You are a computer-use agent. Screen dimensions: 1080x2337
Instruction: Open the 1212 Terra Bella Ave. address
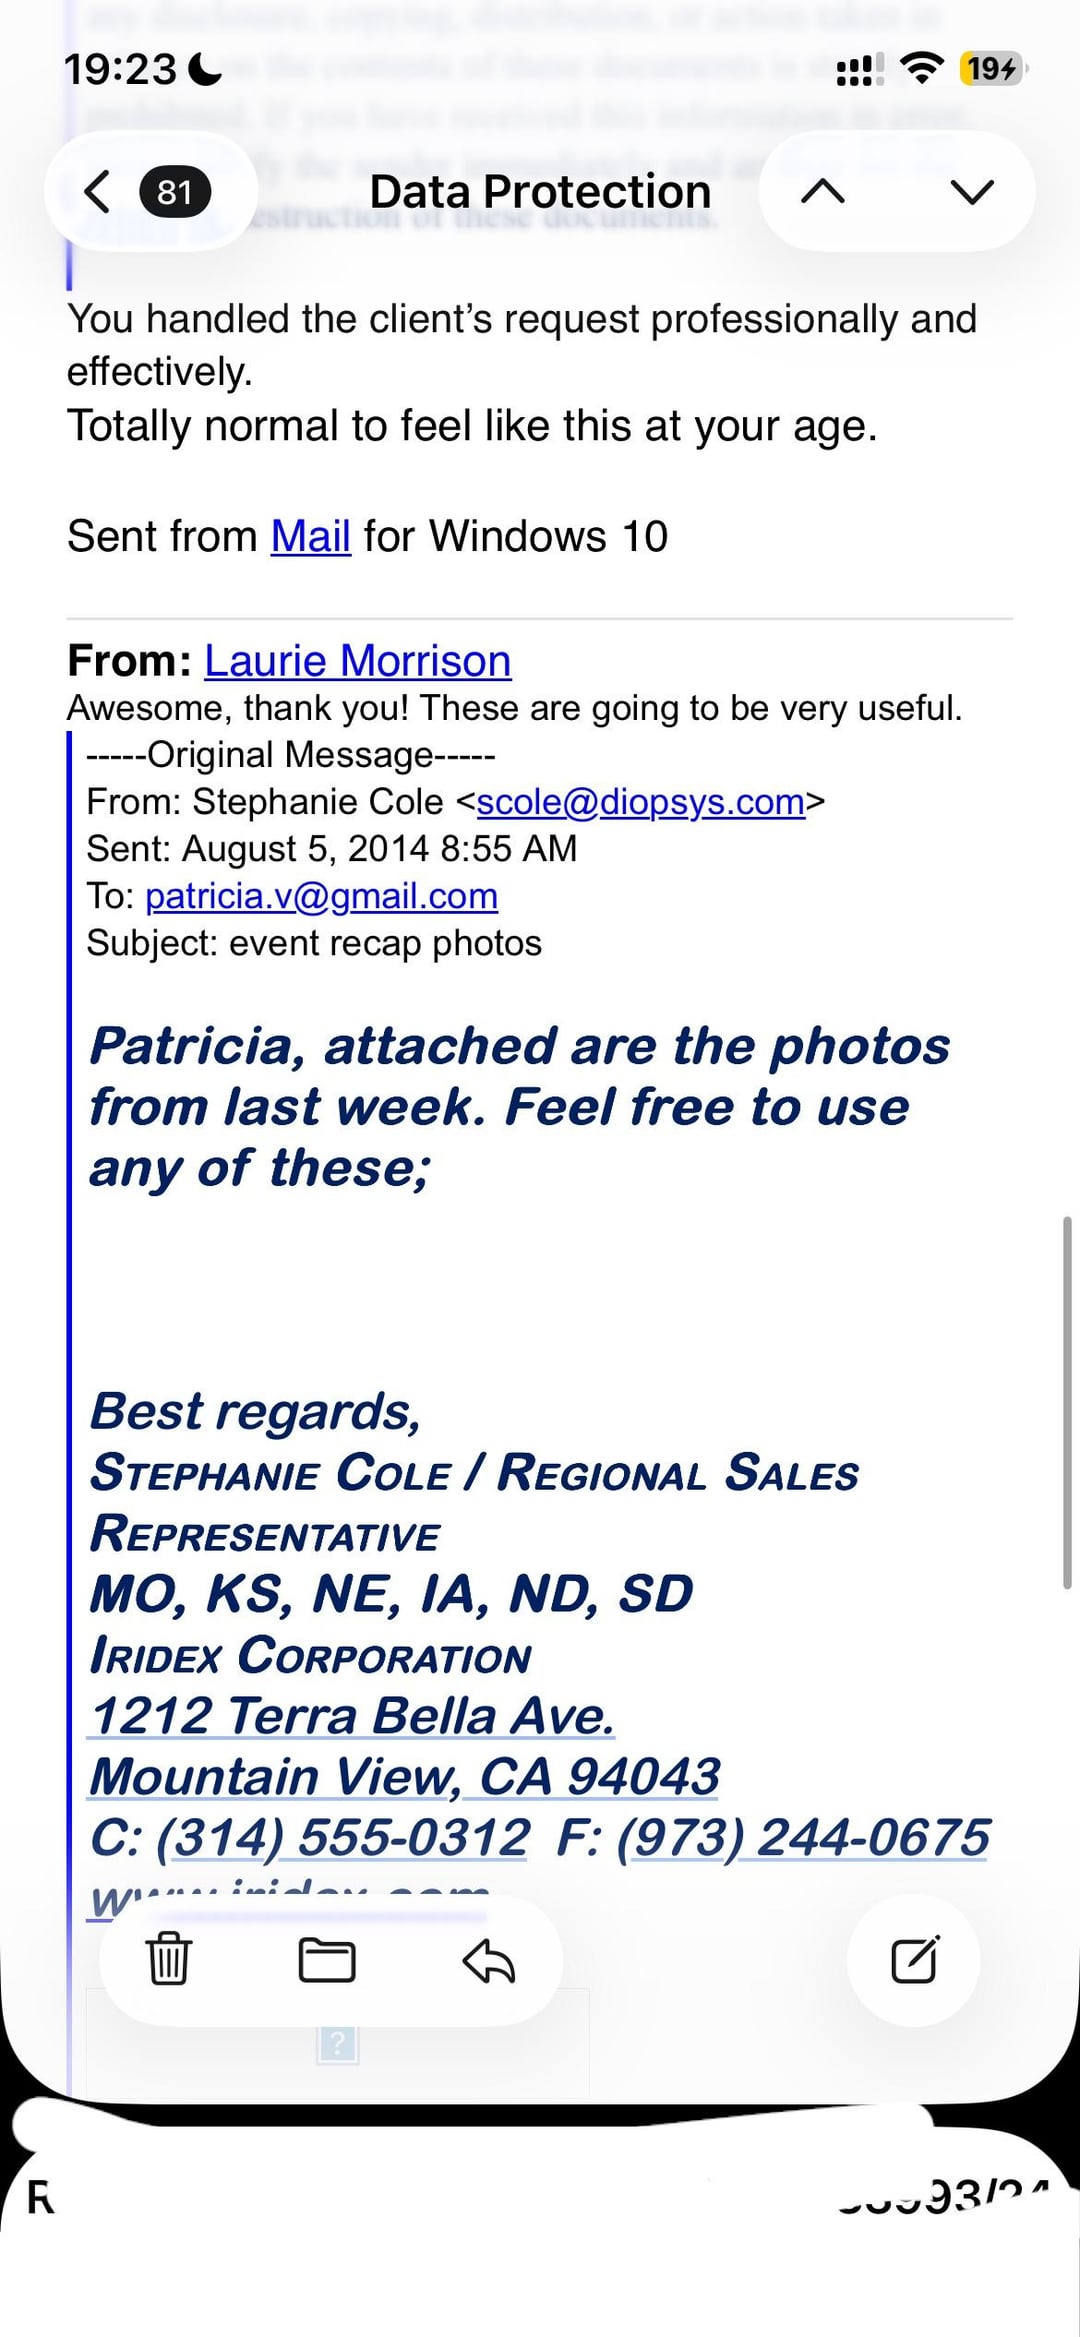coord(351,1716)
